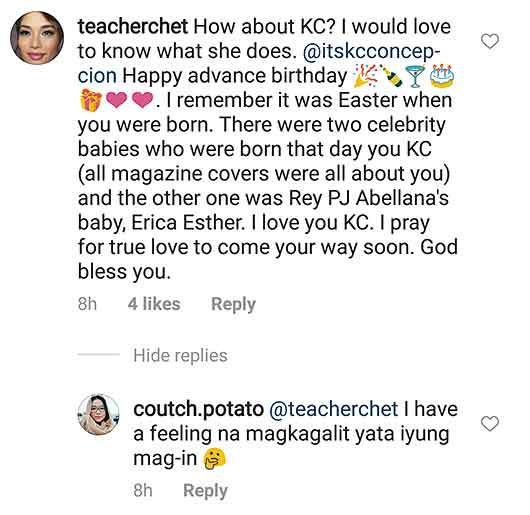The width and height of the screenshot is (530, 515).
Task: Open the @teacherchet mention in the reply
Action: [x=334, y=409]
